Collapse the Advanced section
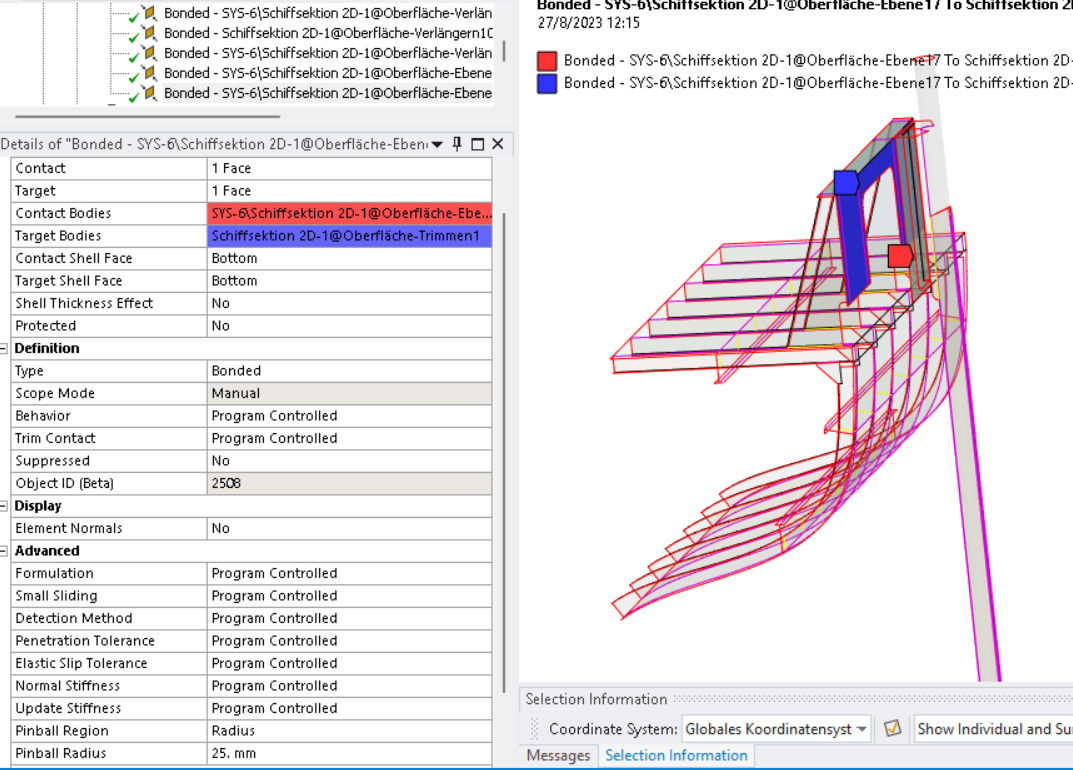The height and width of the screenshot is (770, 1073). click(x=3, y=551)
